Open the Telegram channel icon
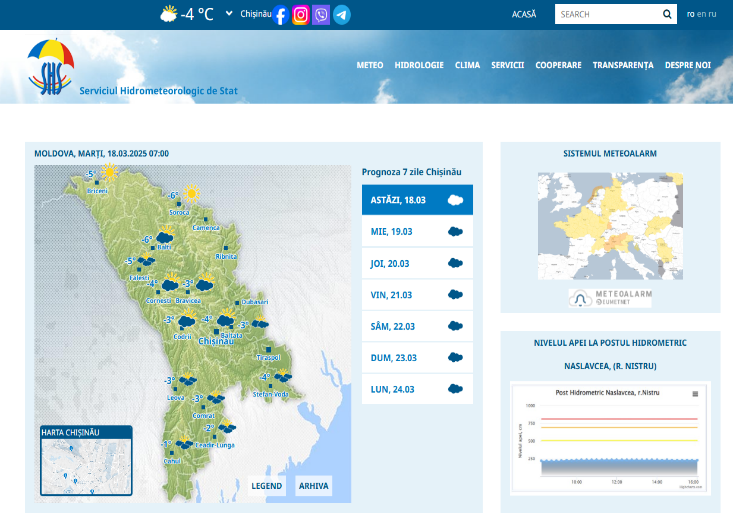Viewport: 733px width, 521px height. click(342, 15)
